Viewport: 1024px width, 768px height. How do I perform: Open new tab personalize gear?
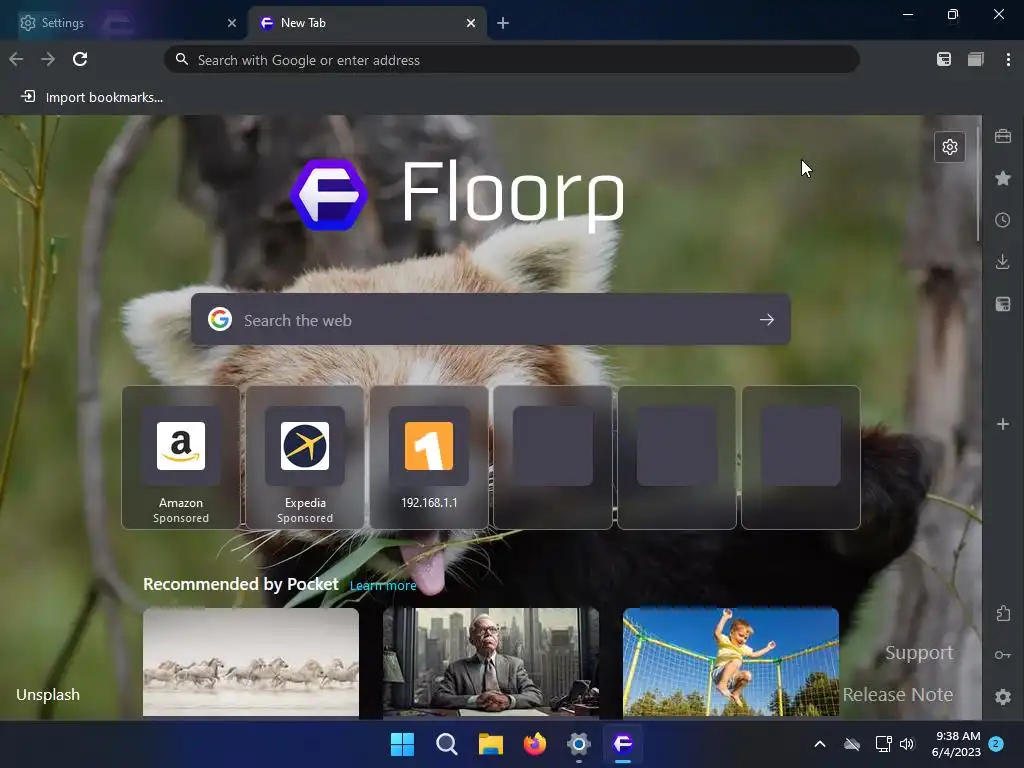(x=950, y=147)
